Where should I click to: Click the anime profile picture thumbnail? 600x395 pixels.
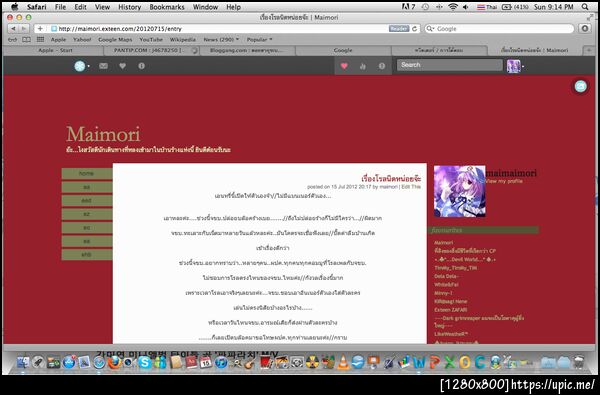point(460,191)
